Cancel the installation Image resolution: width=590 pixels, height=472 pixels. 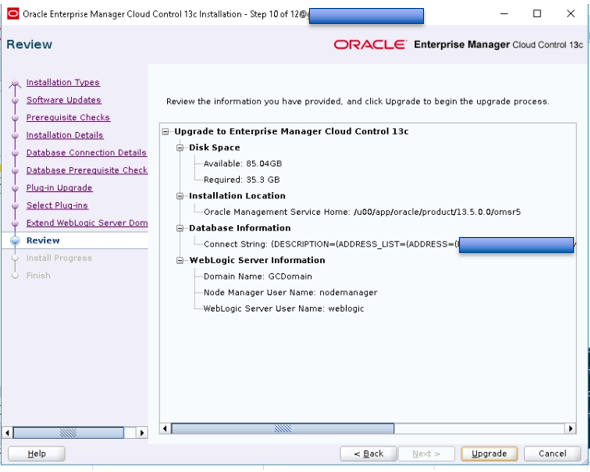(552, 454)
